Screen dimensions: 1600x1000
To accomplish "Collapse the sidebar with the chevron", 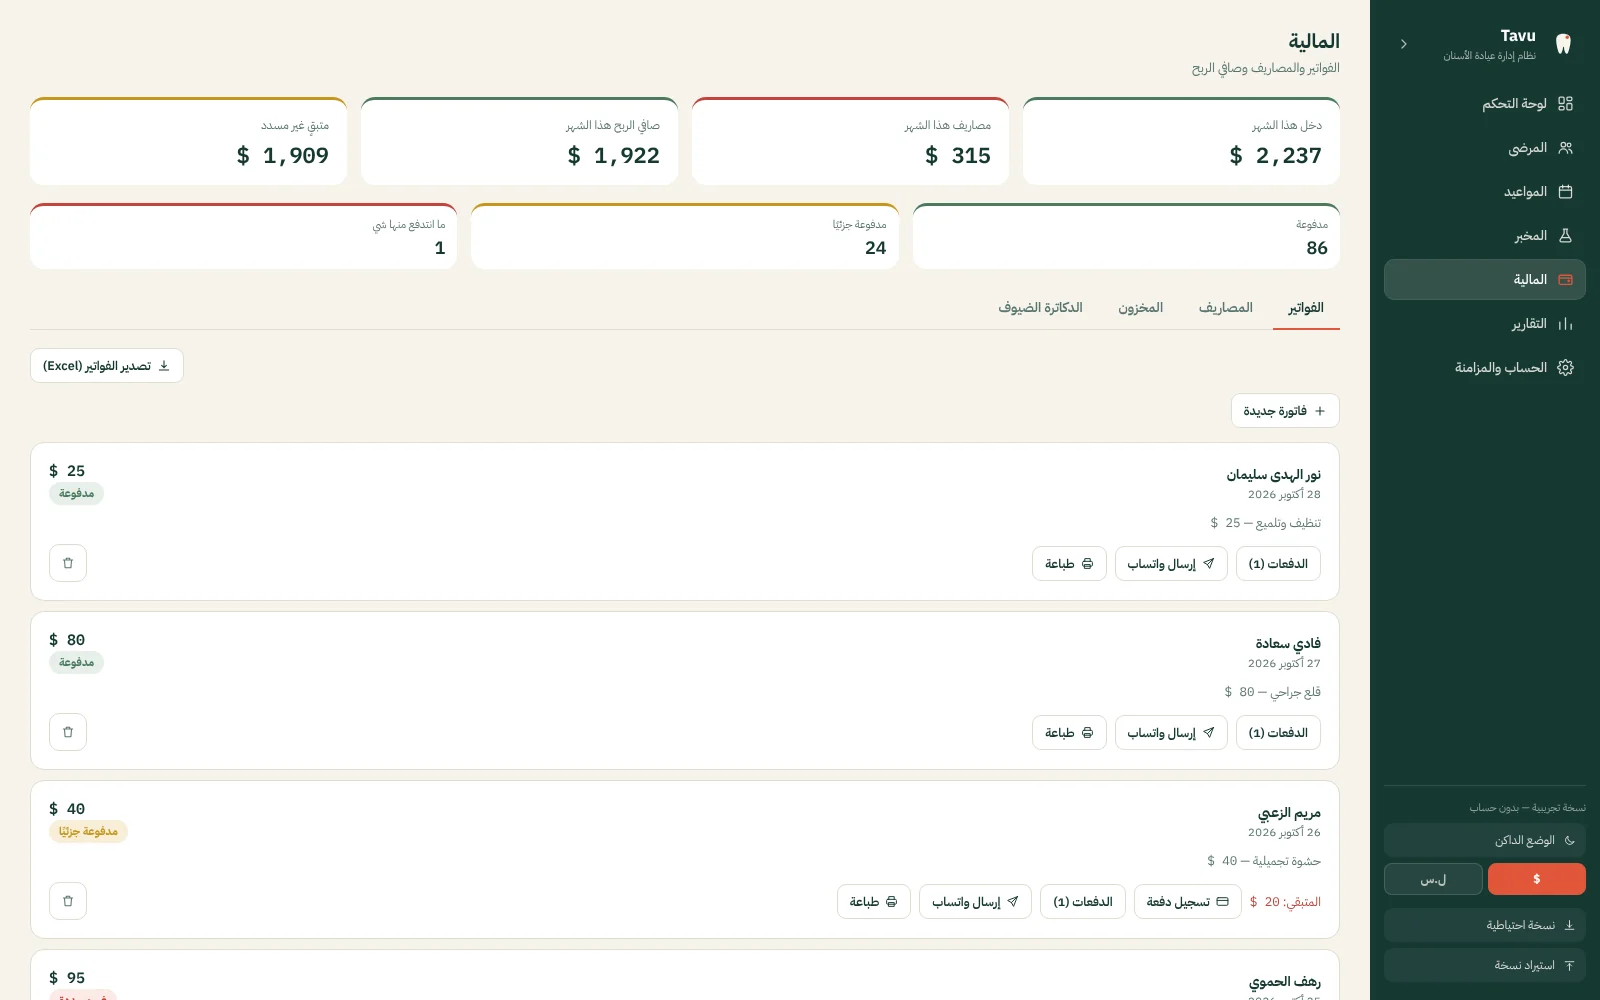I will coord(1404,44).
